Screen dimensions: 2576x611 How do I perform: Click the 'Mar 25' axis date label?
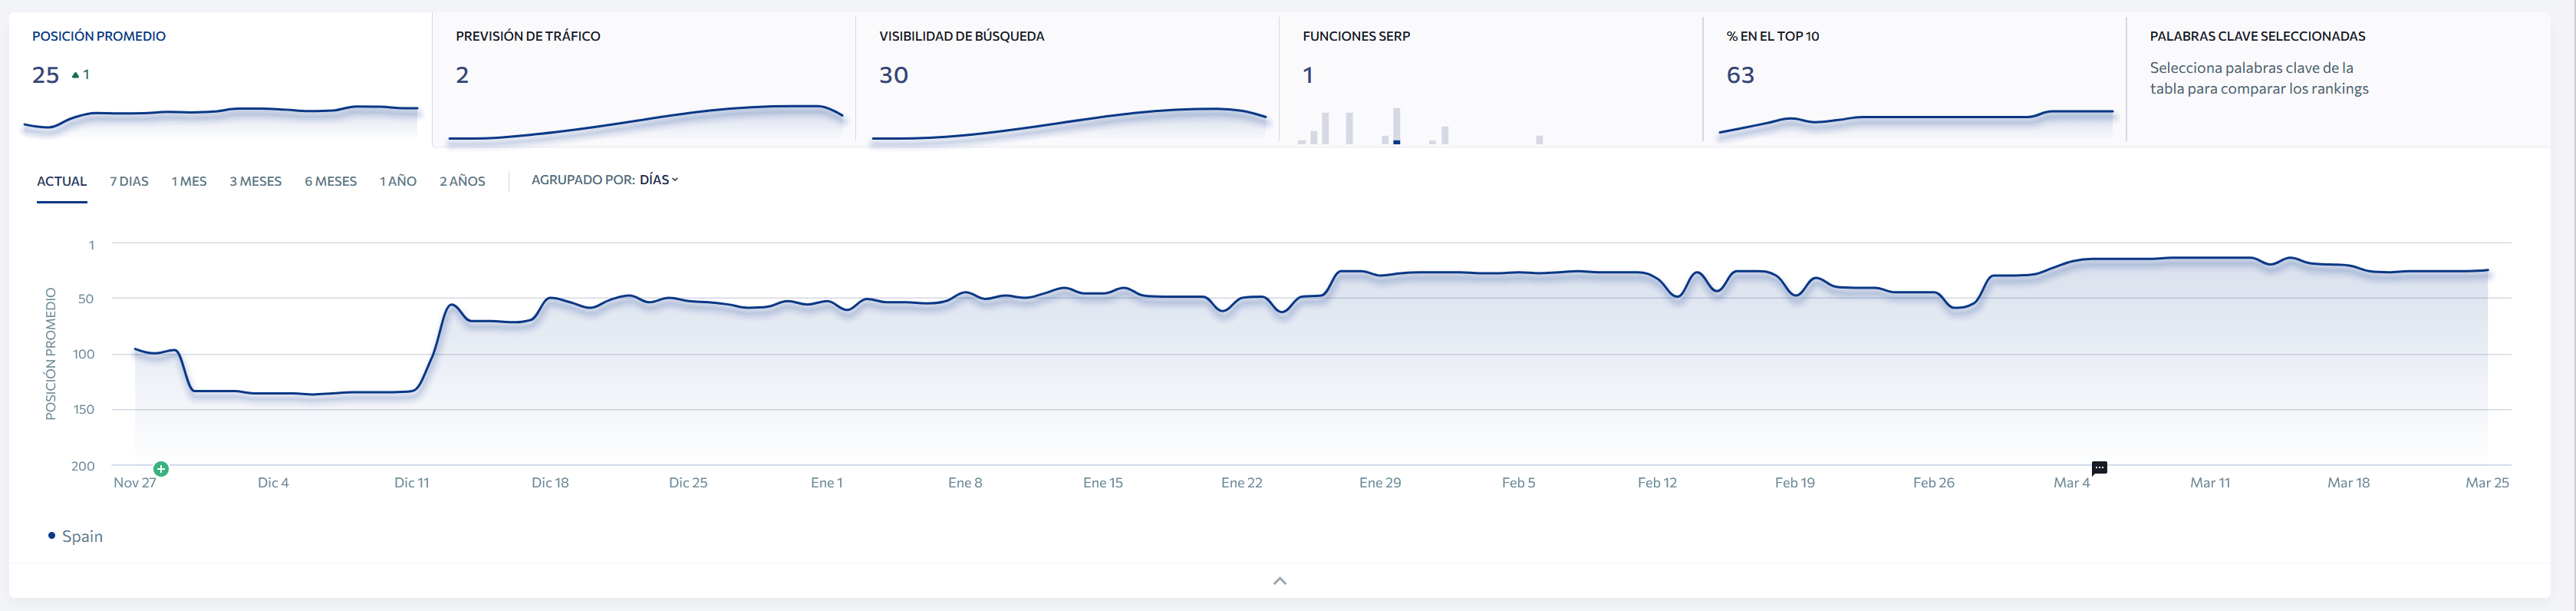2487,483
